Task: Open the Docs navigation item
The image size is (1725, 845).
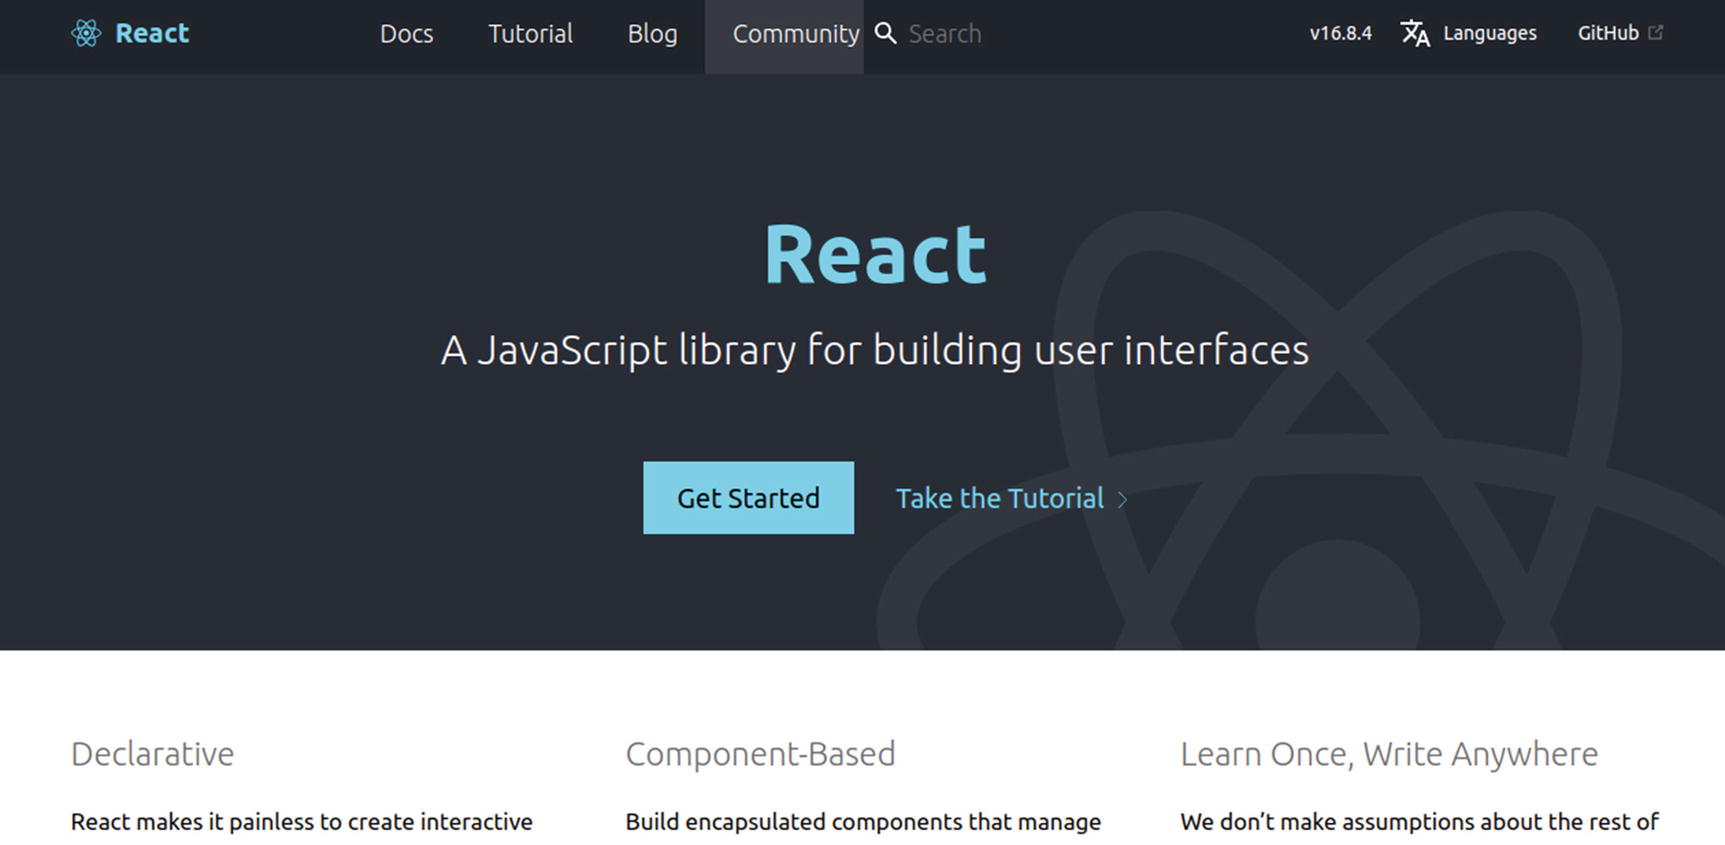Action: click(x=406, y=34)
